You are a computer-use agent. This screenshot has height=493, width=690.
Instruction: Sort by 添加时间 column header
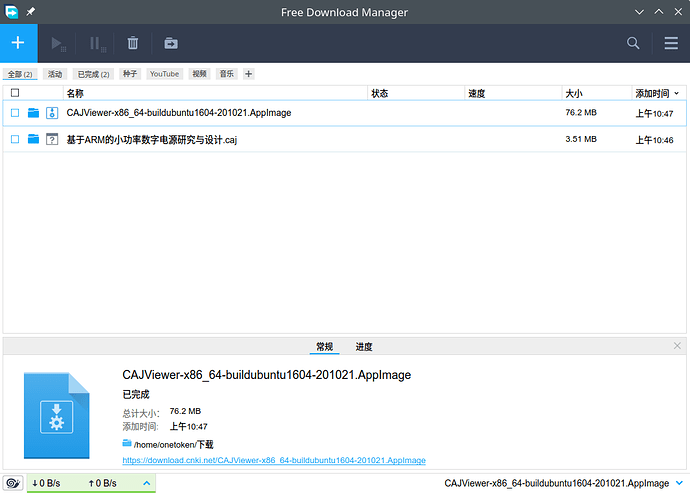tap(657, 93)
